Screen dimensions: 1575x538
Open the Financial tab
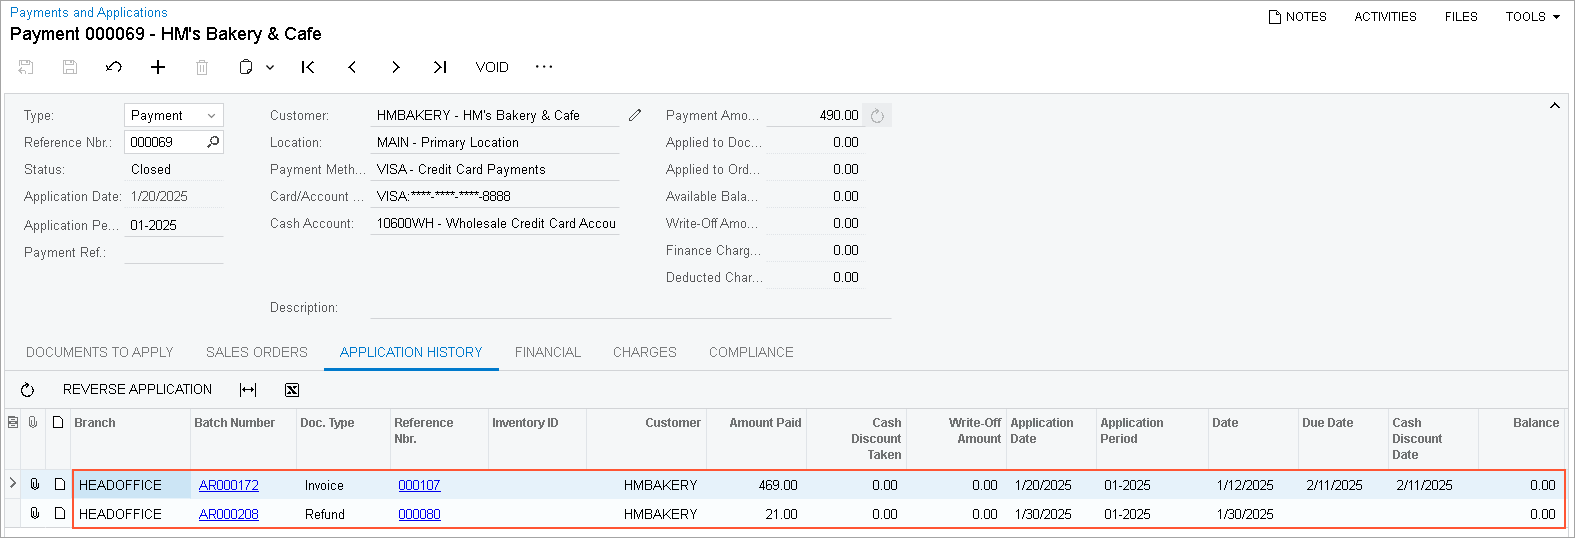[x=547, y=352]
